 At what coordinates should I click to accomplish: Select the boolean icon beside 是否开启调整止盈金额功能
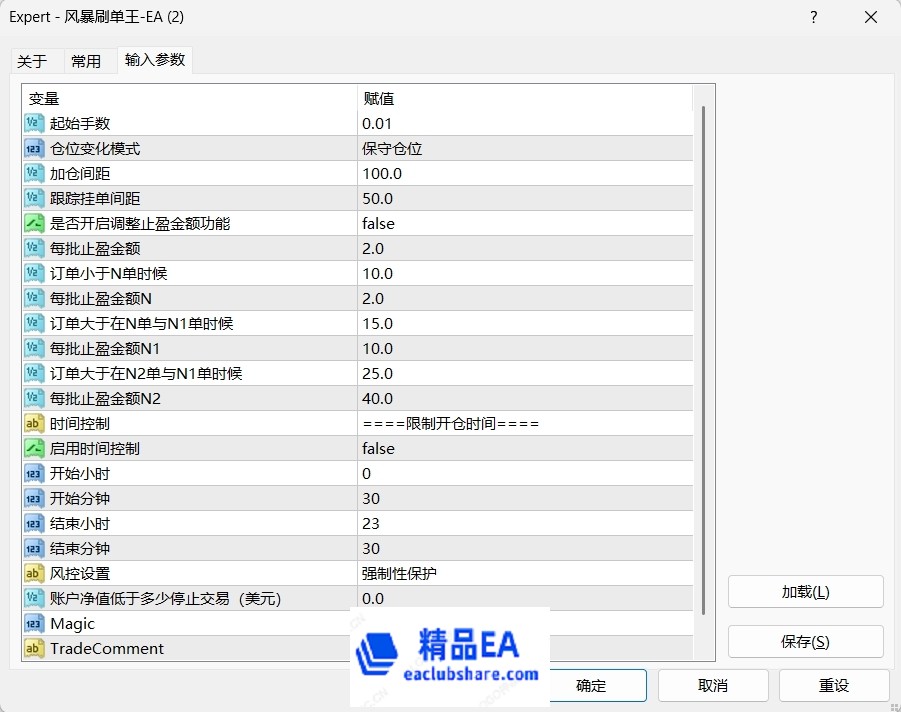tap(34, 224)
